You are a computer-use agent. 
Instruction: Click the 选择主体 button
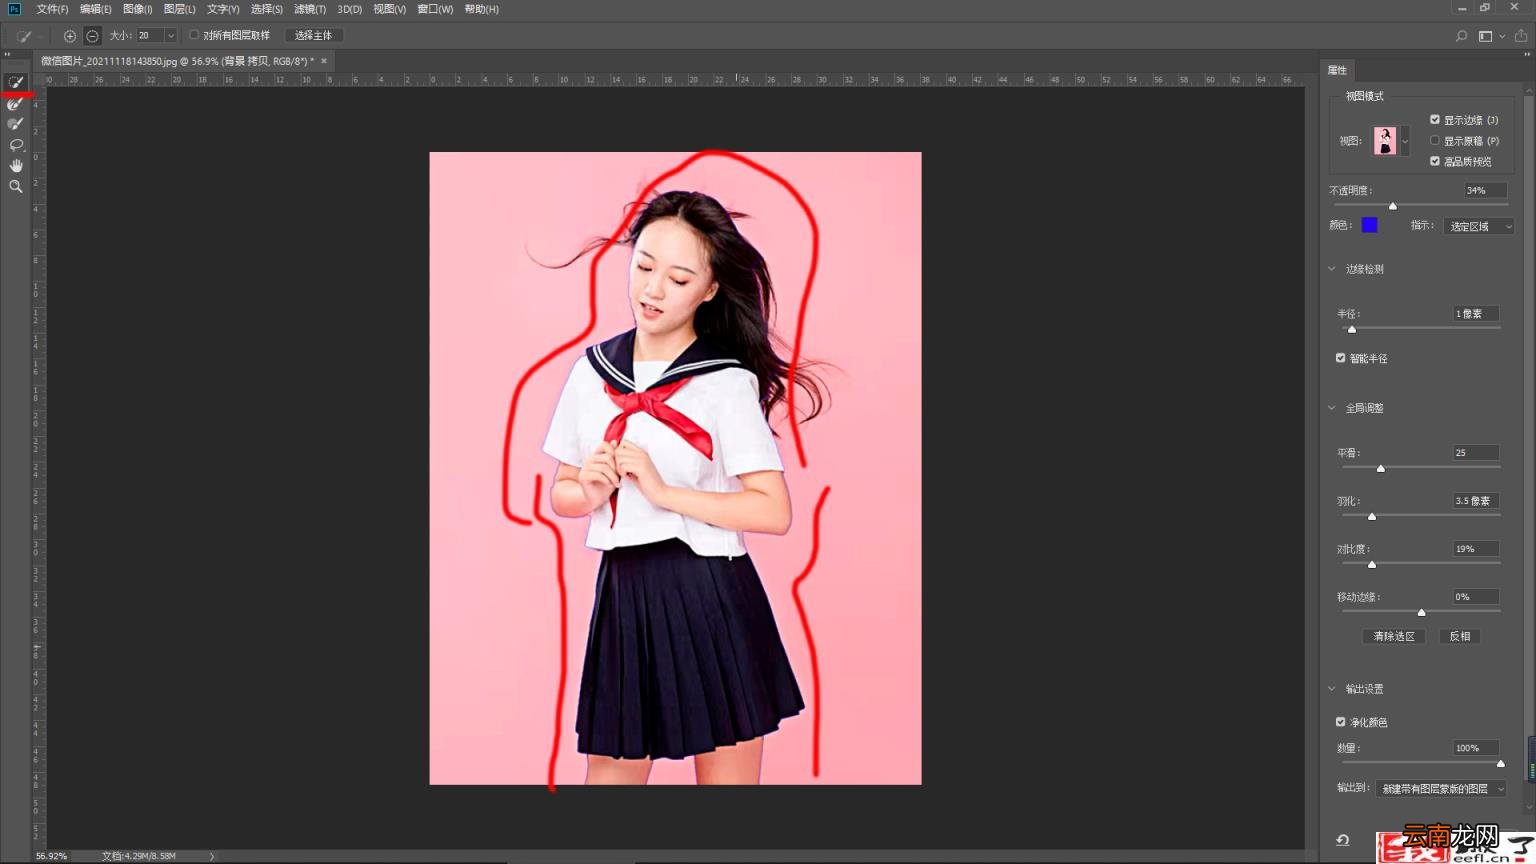tap(314, 35)
